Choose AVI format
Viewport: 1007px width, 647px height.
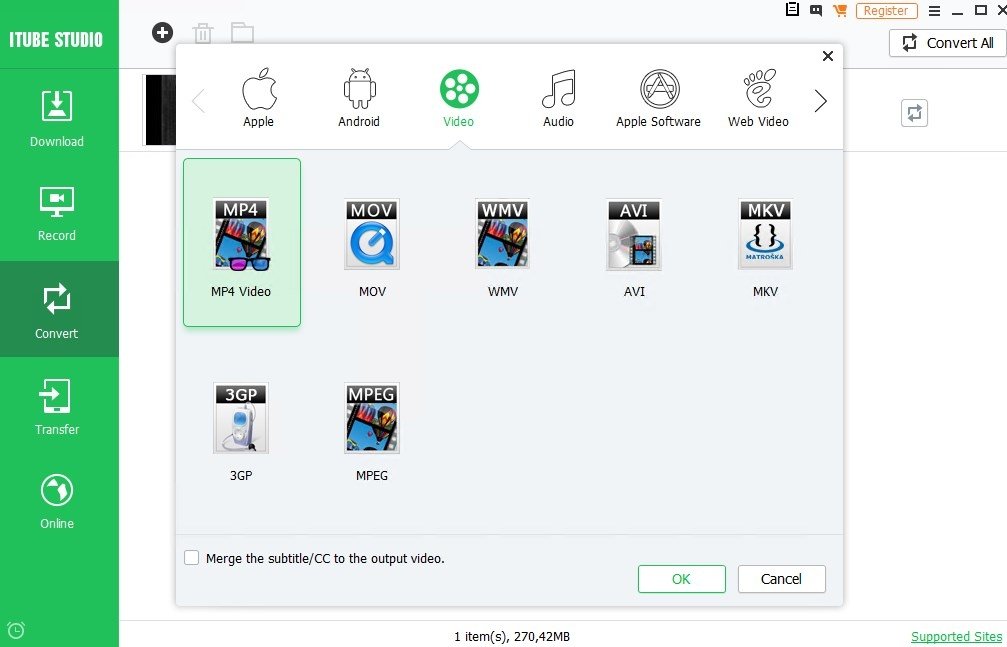point(634,248)
